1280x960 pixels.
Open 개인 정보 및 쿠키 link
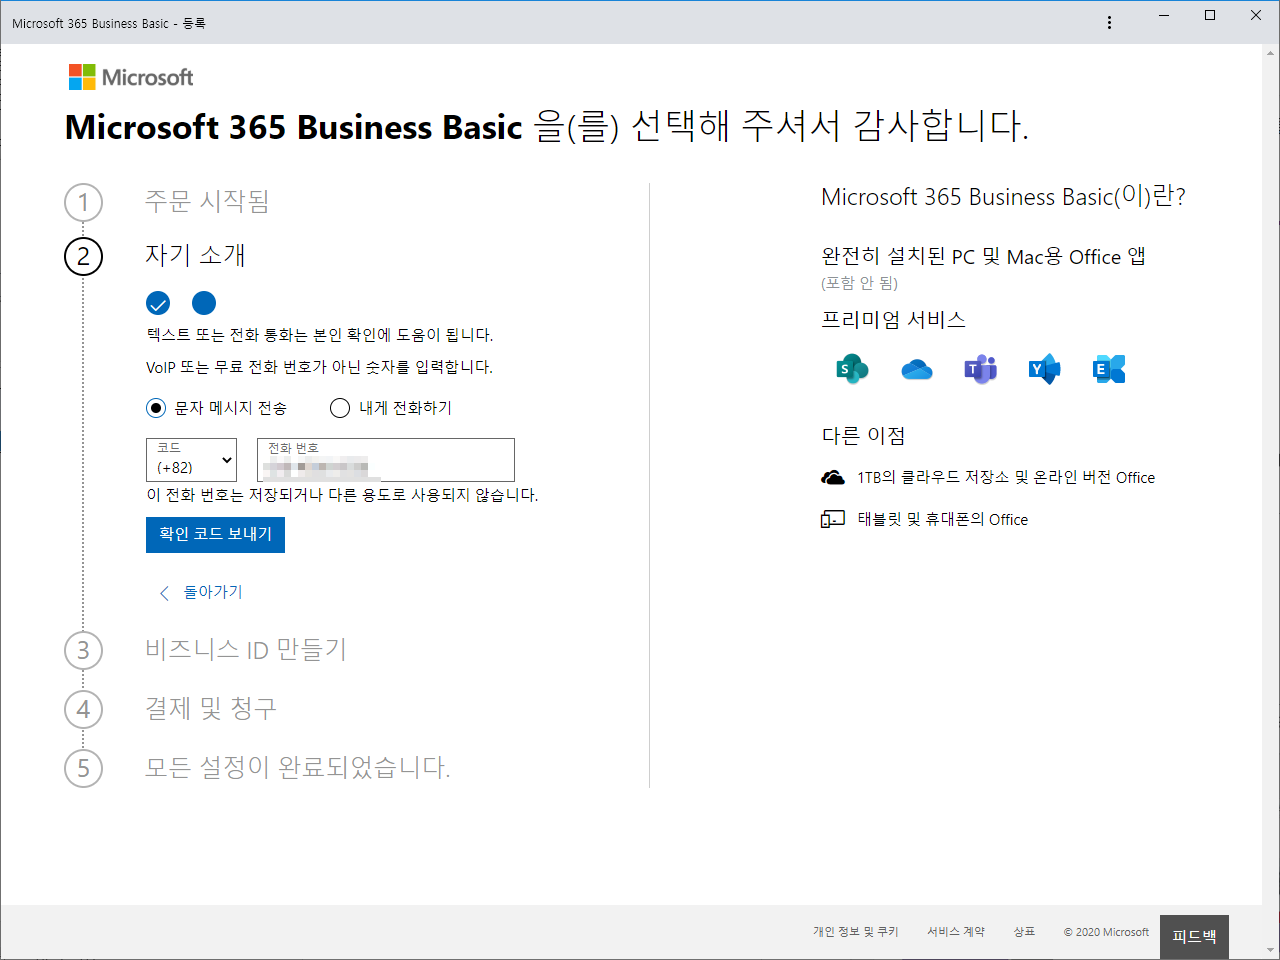click(856, 931)
